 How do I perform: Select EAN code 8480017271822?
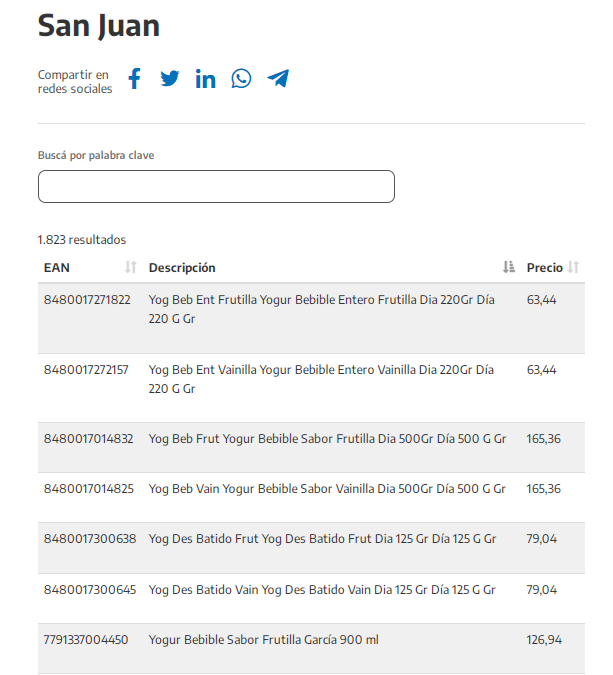coord(87,299)
